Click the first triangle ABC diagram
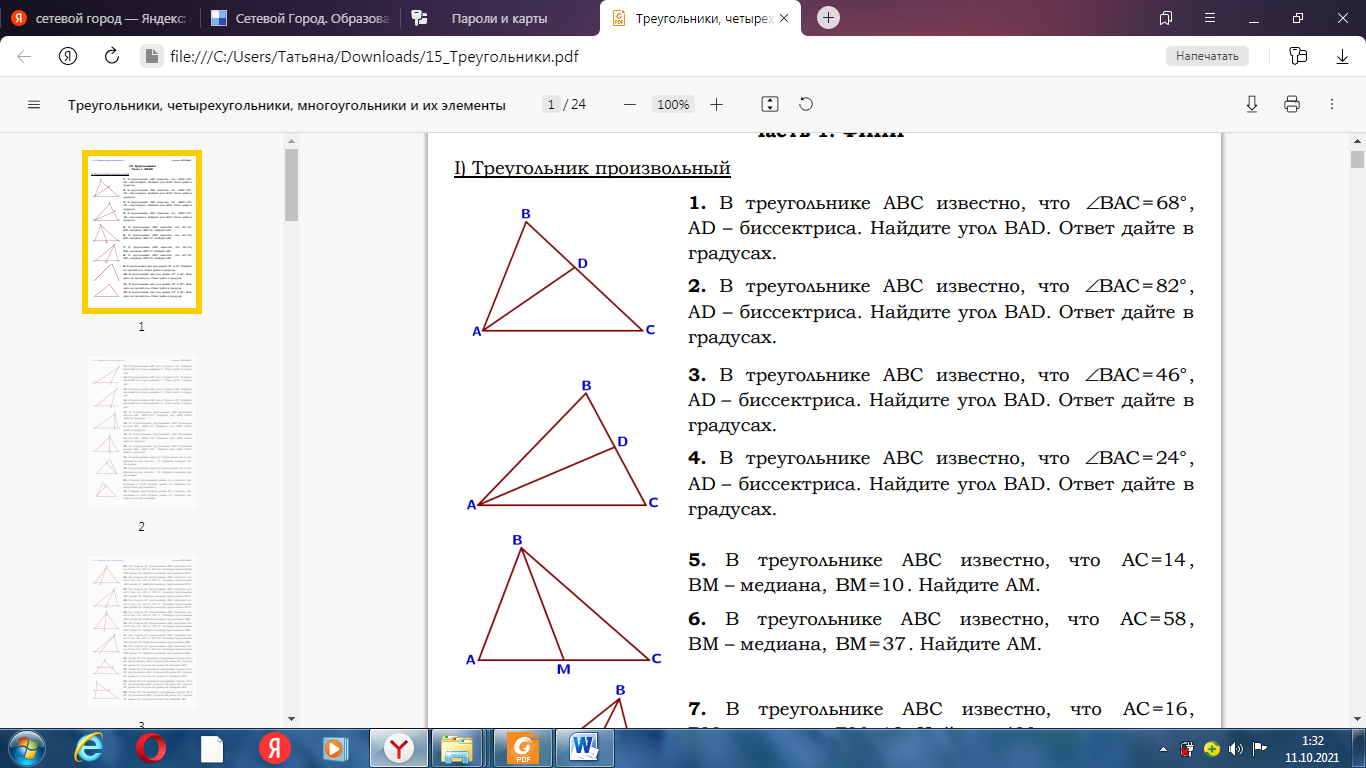Viewport: 1366px width, 768px height. pos(563,273)
